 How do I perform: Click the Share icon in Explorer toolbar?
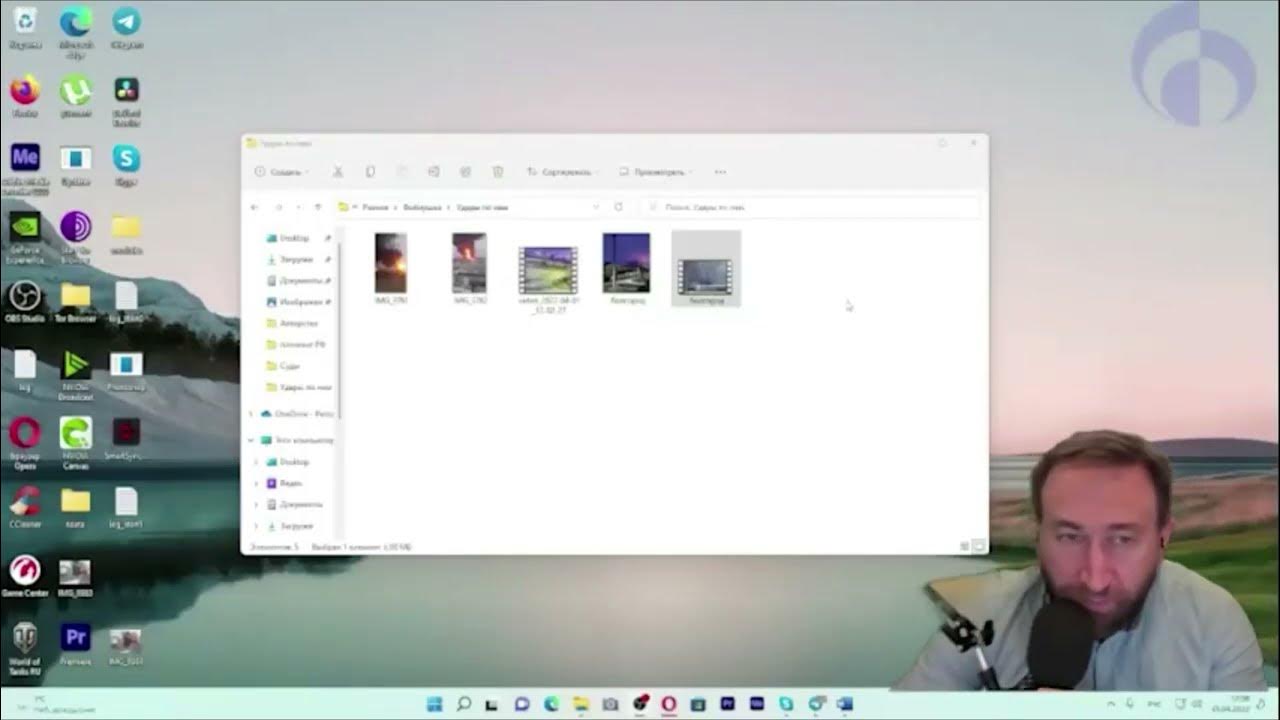465,172
